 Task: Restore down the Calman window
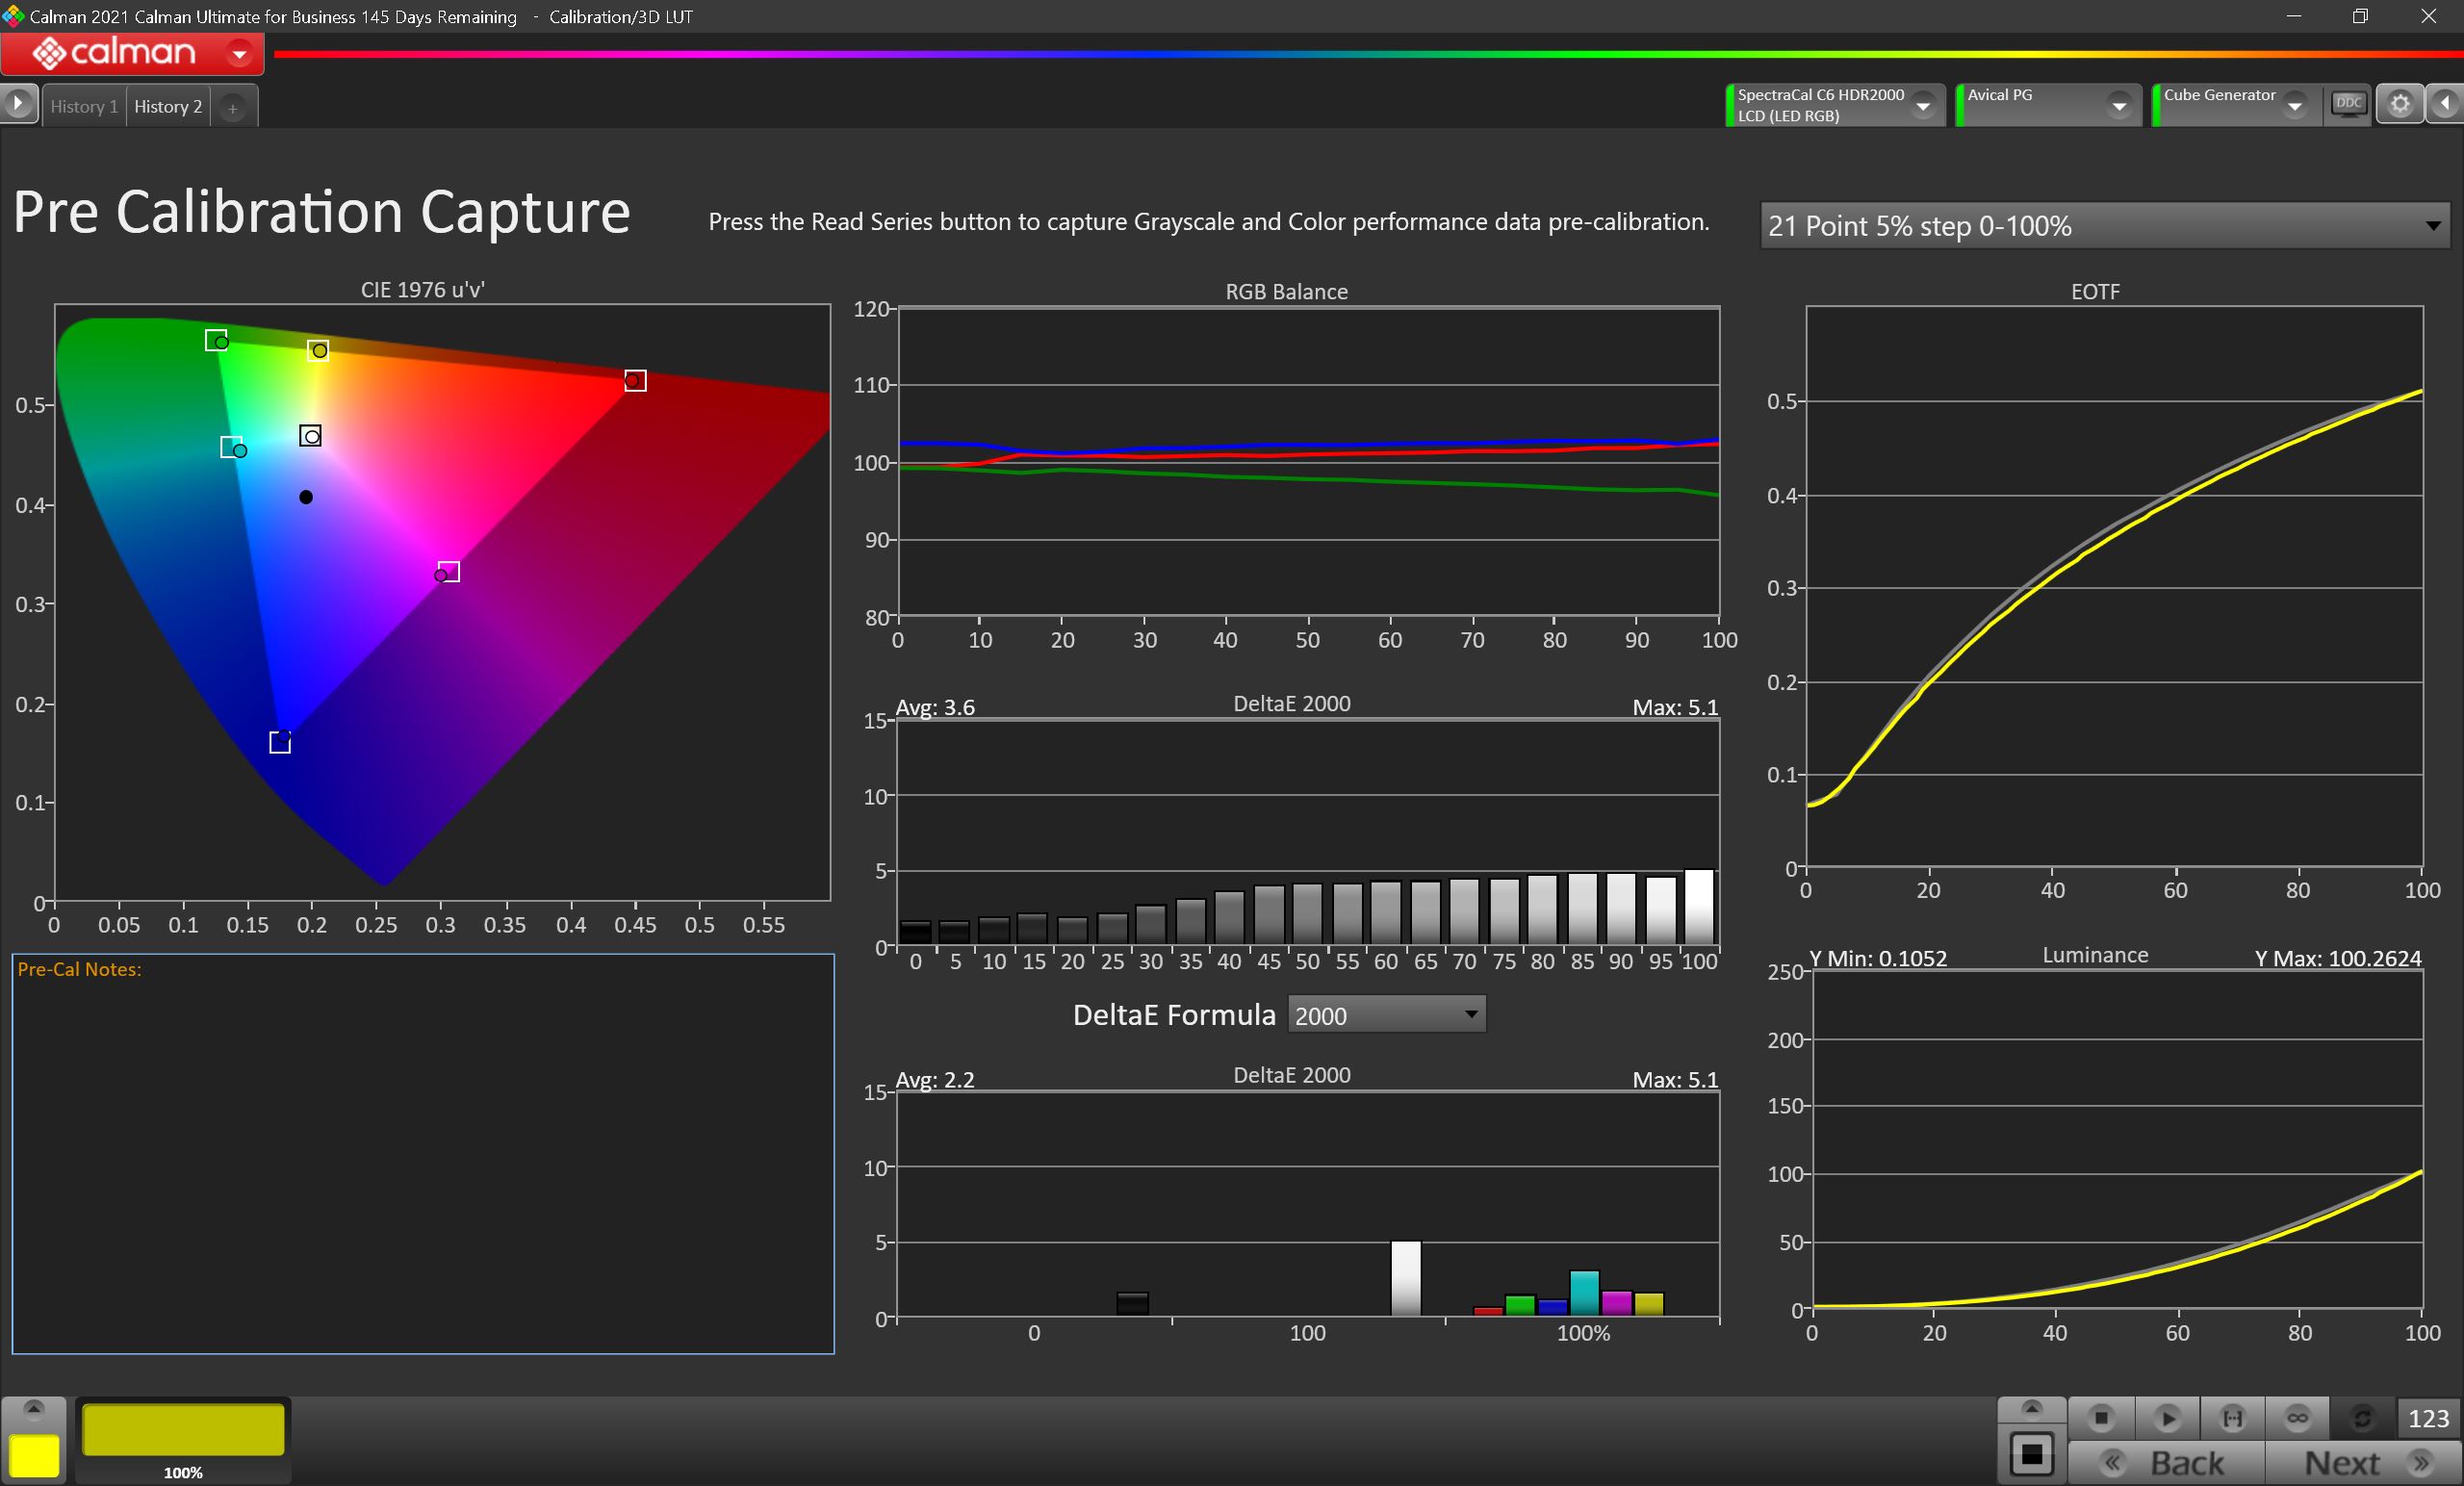click(x=2360, y=16)
